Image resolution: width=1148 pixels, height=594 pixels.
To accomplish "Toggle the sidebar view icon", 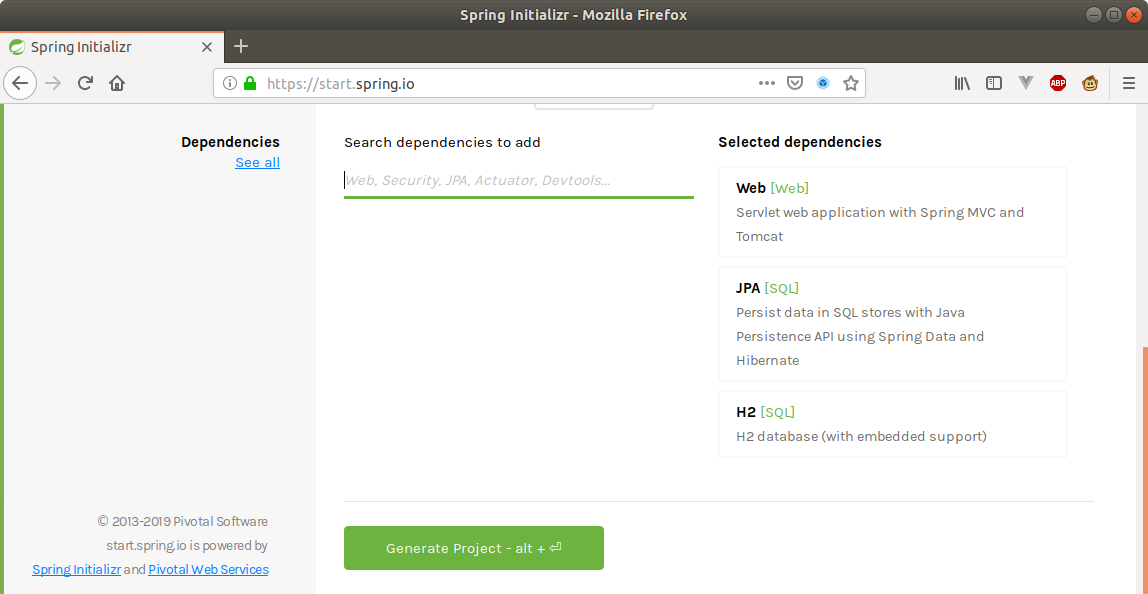I will click(994, 83).
